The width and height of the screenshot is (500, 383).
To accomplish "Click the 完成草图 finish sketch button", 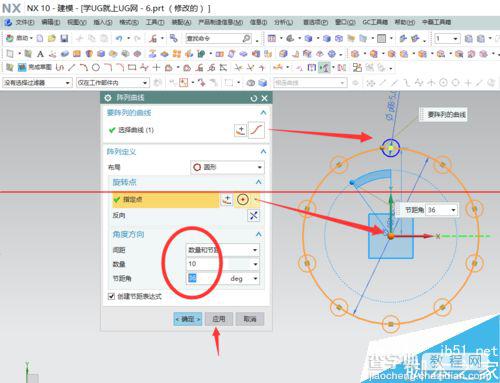I will [x=35, y=68].
